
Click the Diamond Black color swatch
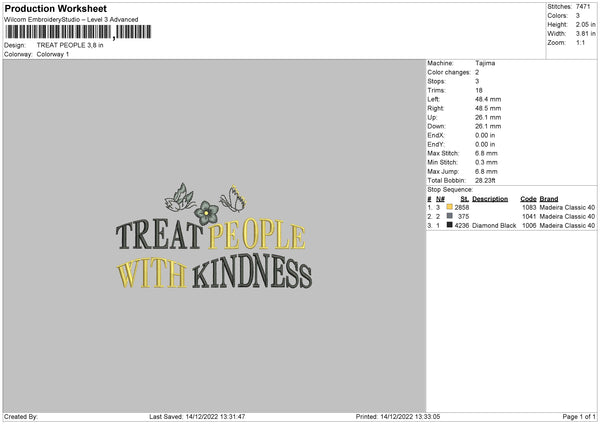pos(449,225)
